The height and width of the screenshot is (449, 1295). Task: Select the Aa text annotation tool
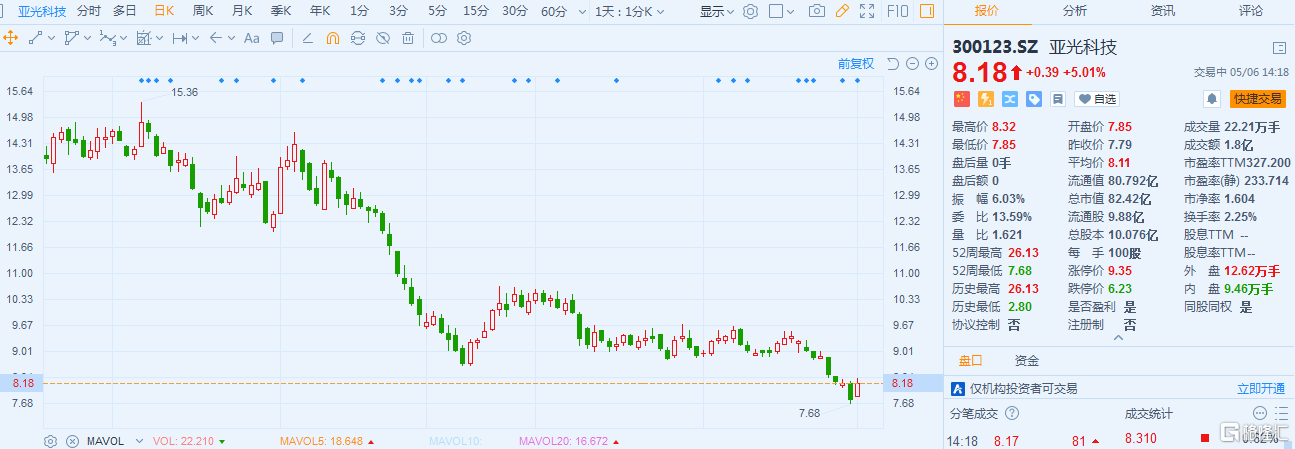click(252, 38)
